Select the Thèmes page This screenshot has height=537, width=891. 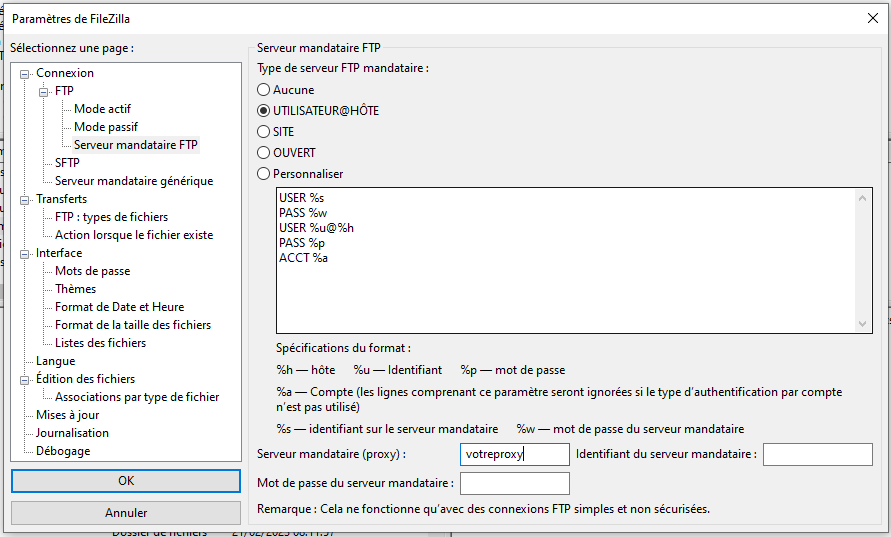tap(75, 289)
